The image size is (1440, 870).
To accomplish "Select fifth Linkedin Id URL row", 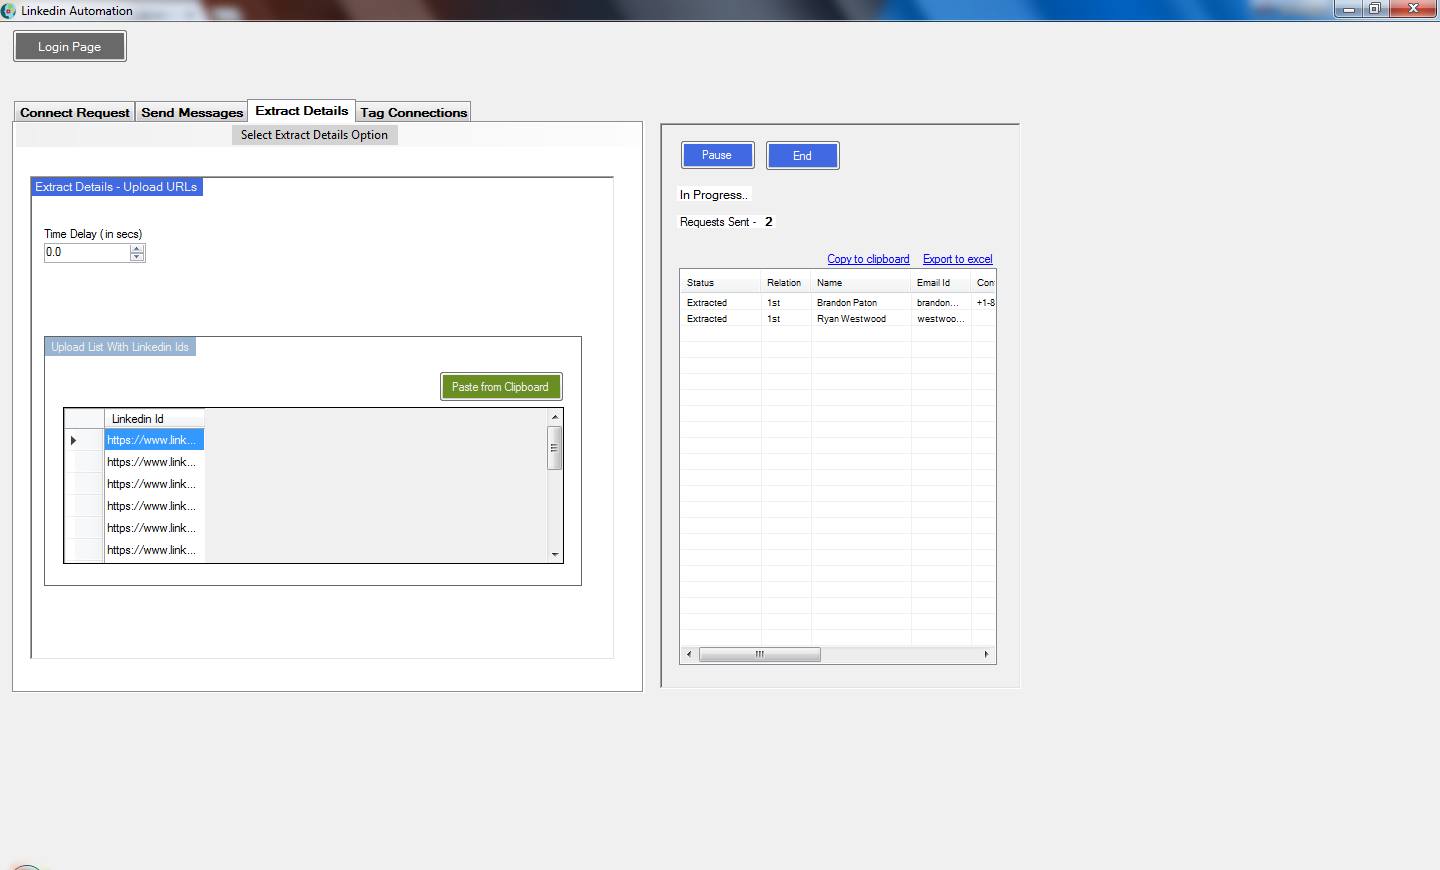I will 154,528.
